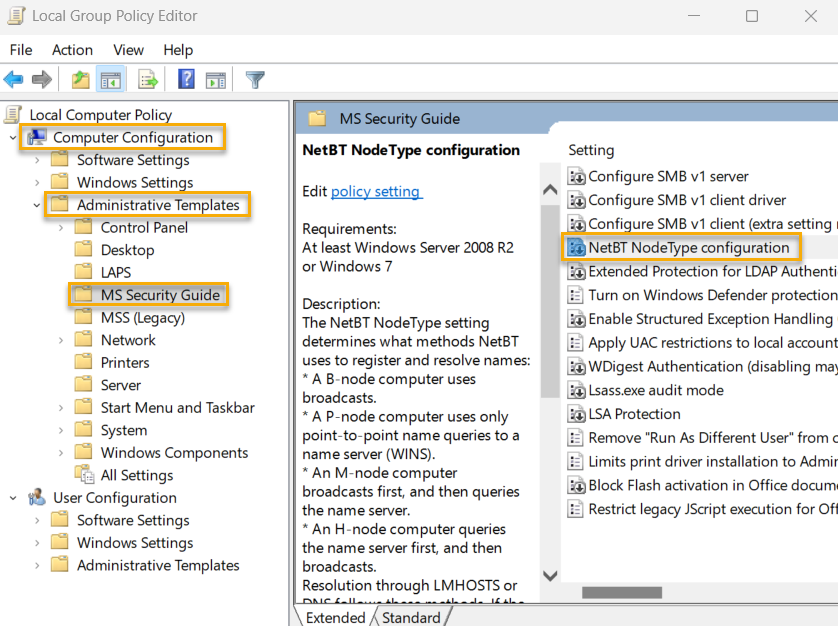
Task: Open Help using the question mark icon
Action: coord(186,79)
